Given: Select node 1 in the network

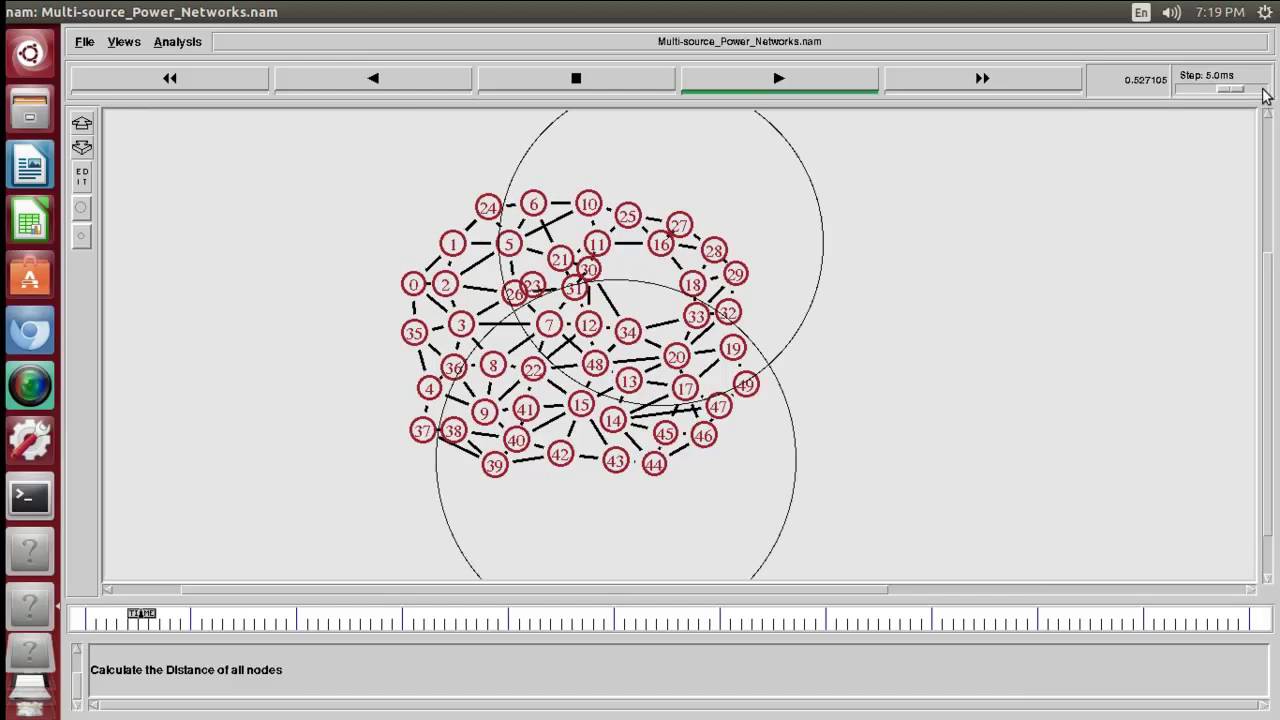Looking at the screenshot, I should [452, 244].
